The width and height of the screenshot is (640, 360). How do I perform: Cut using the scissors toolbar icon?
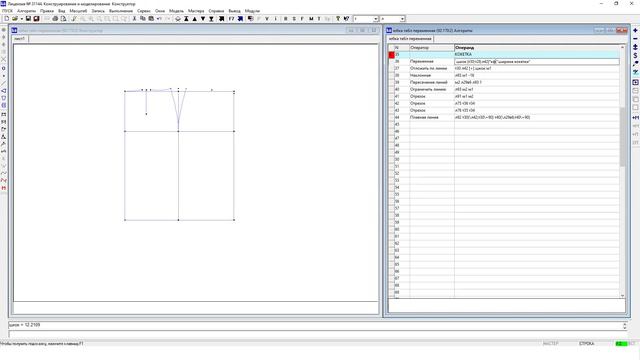(x=134, y=19)
